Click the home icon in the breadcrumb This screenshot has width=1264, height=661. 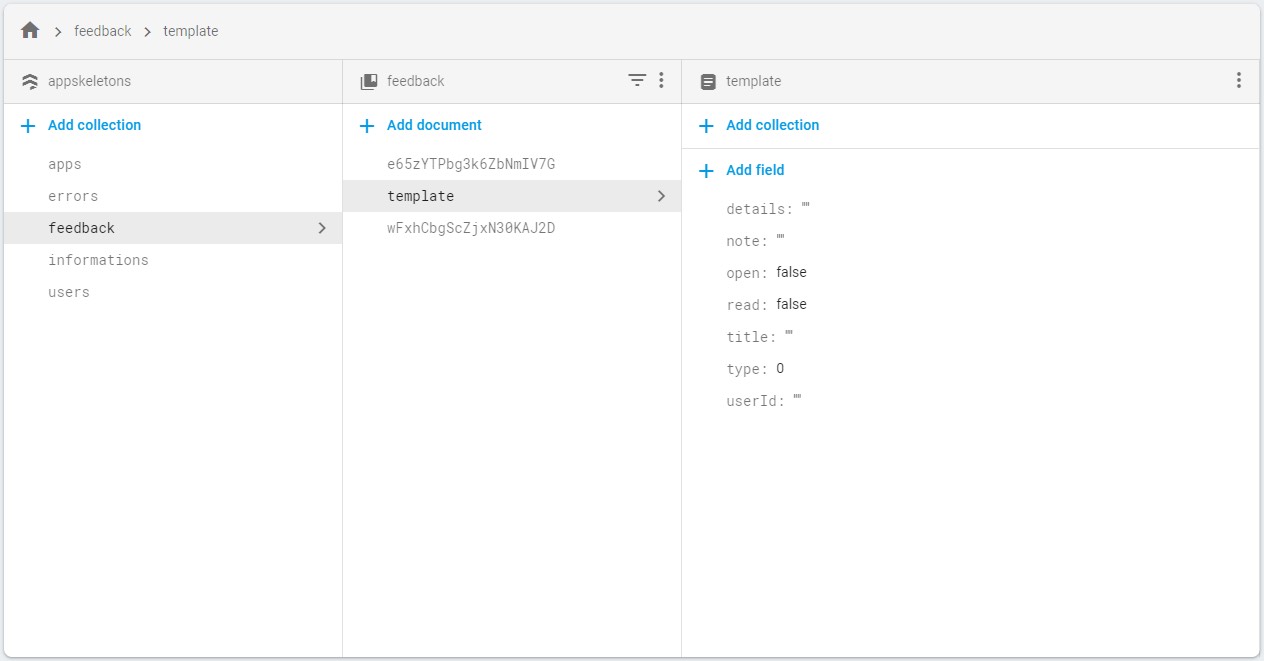(29, 30)
